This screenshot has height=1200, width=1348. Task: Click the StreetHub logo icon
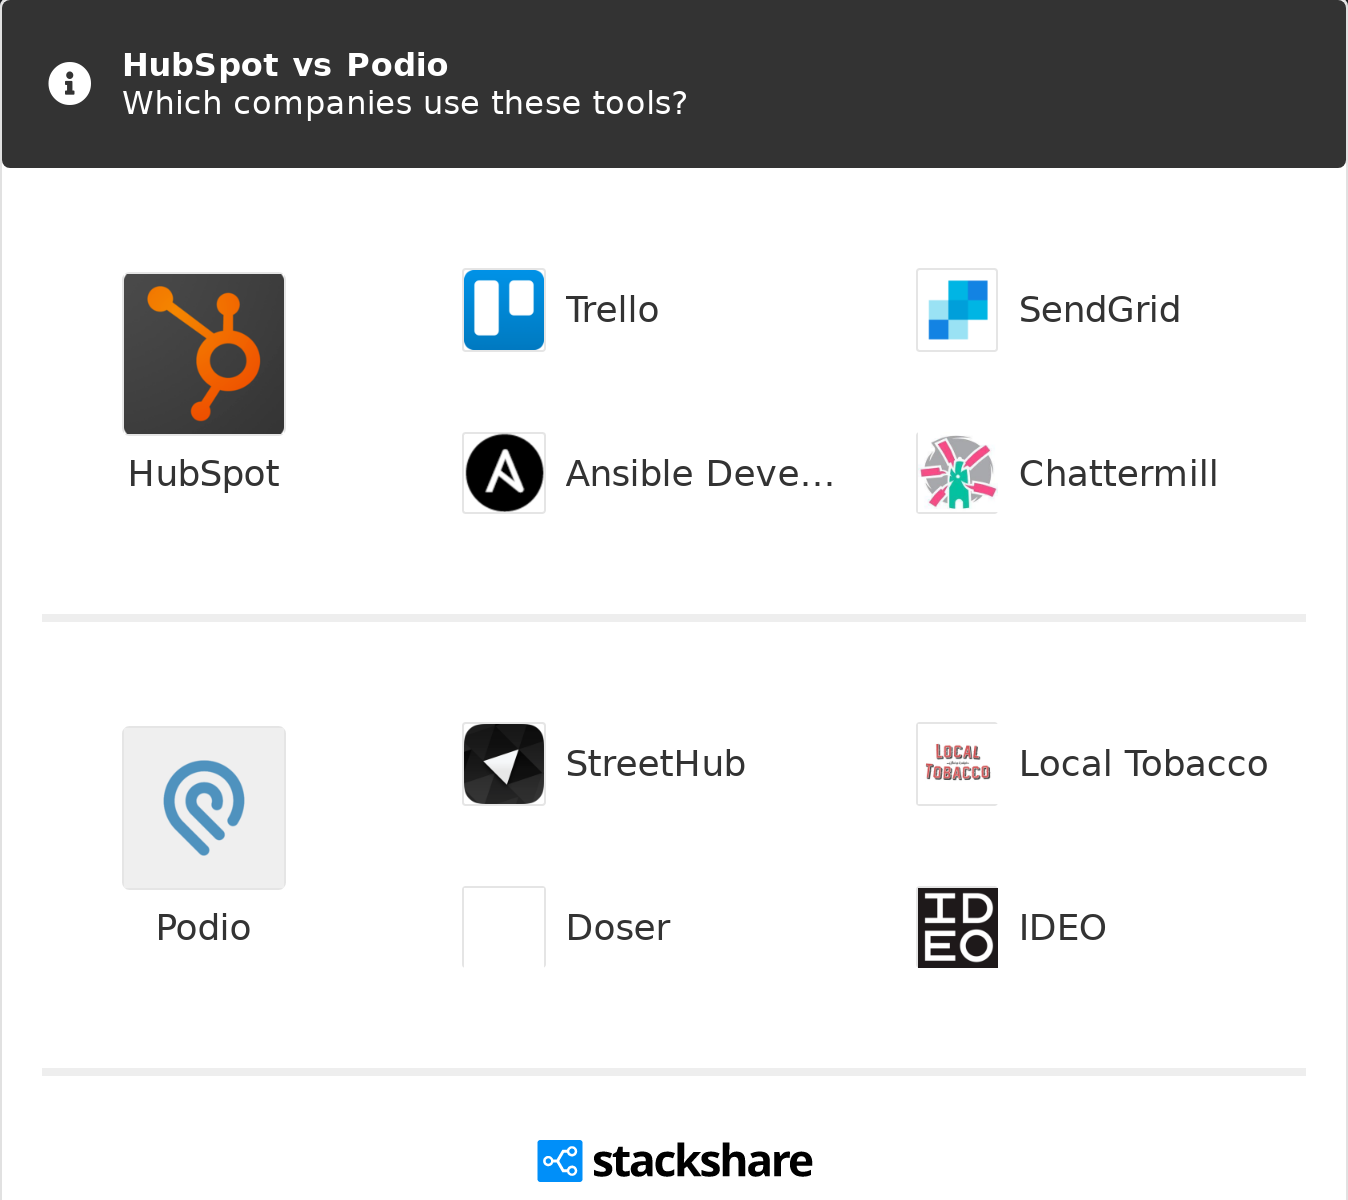(x=504, y=764)
